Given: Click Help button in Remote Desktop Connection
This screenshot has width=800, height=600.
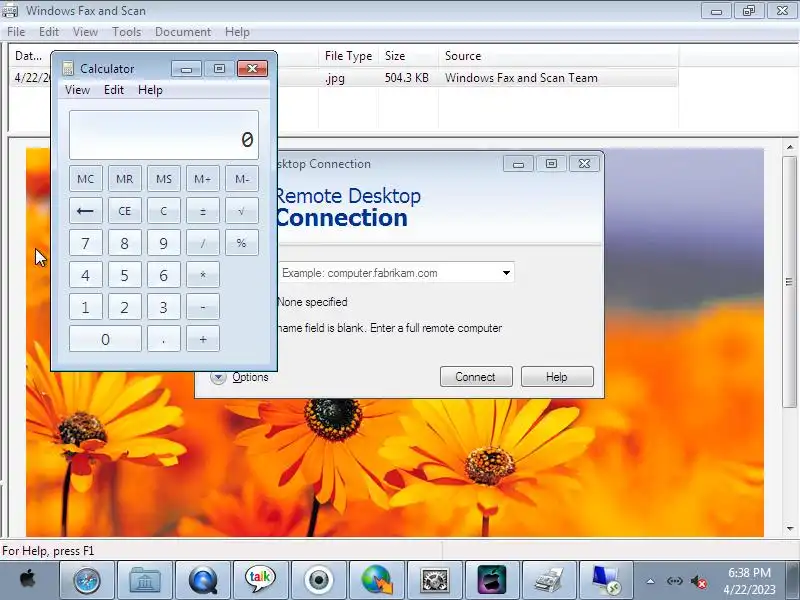Looking at the screenshot, I should [x=557, y=377].
